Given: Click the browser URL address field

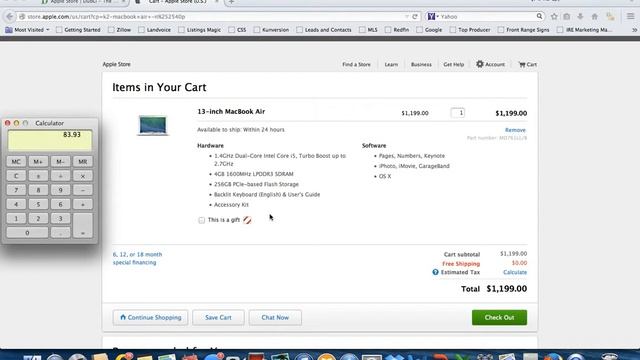Looking at the screenshot, I should pyautogui.click(x=212, y=17).
